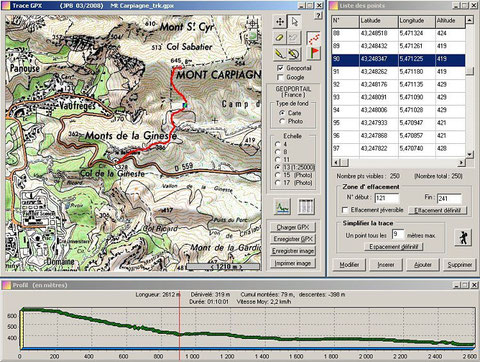Select the Photo background type radio
This screenshot has width=480, height=362.
(282, 121)
